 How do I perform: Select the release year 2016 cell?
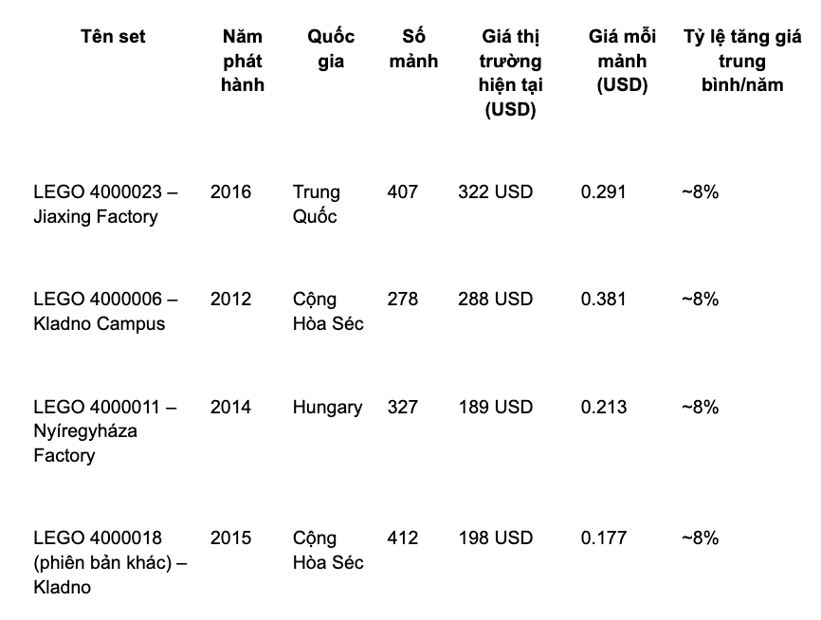pyautogui.click(x=231, y=192)
